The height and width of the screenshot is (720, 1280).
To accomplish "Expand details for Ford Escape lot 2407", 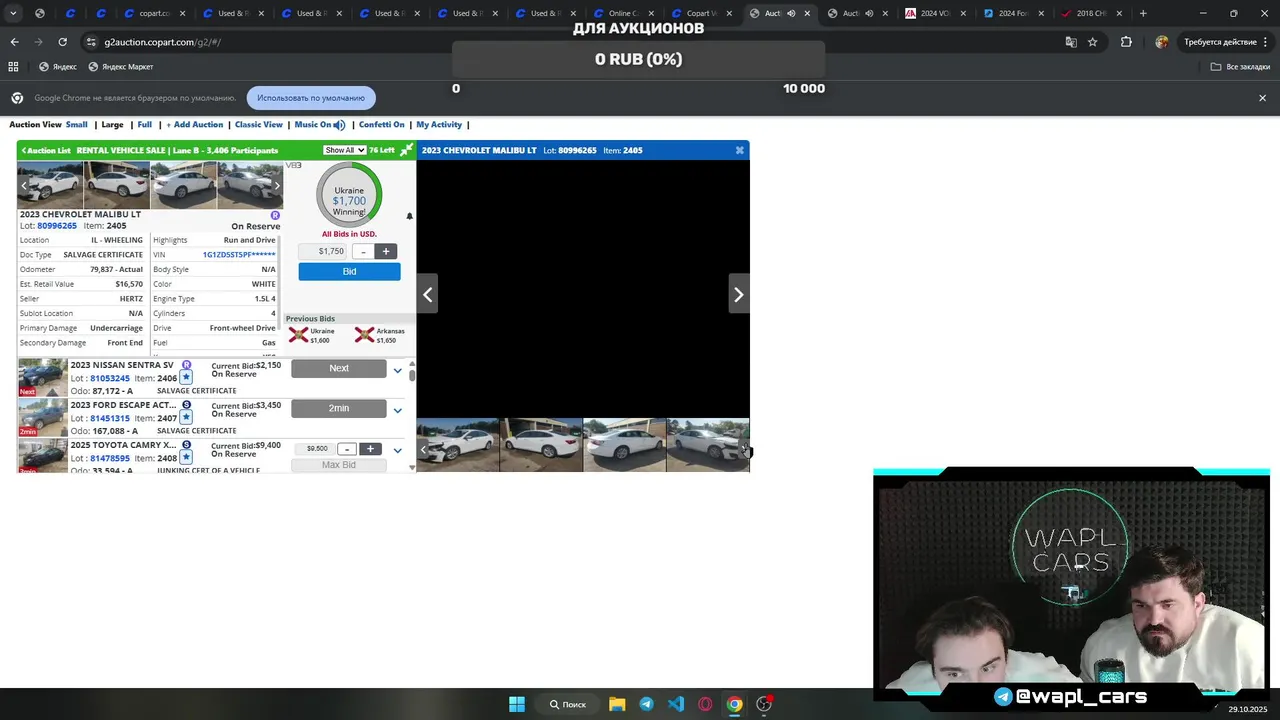I will (397, 411).
